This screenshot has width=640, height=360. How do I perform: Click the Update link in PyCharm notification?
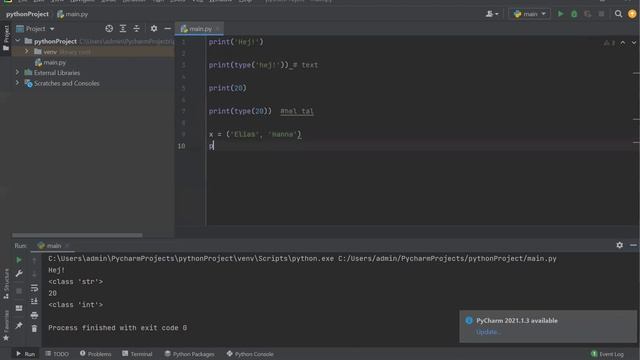click(x=488, y=332)
